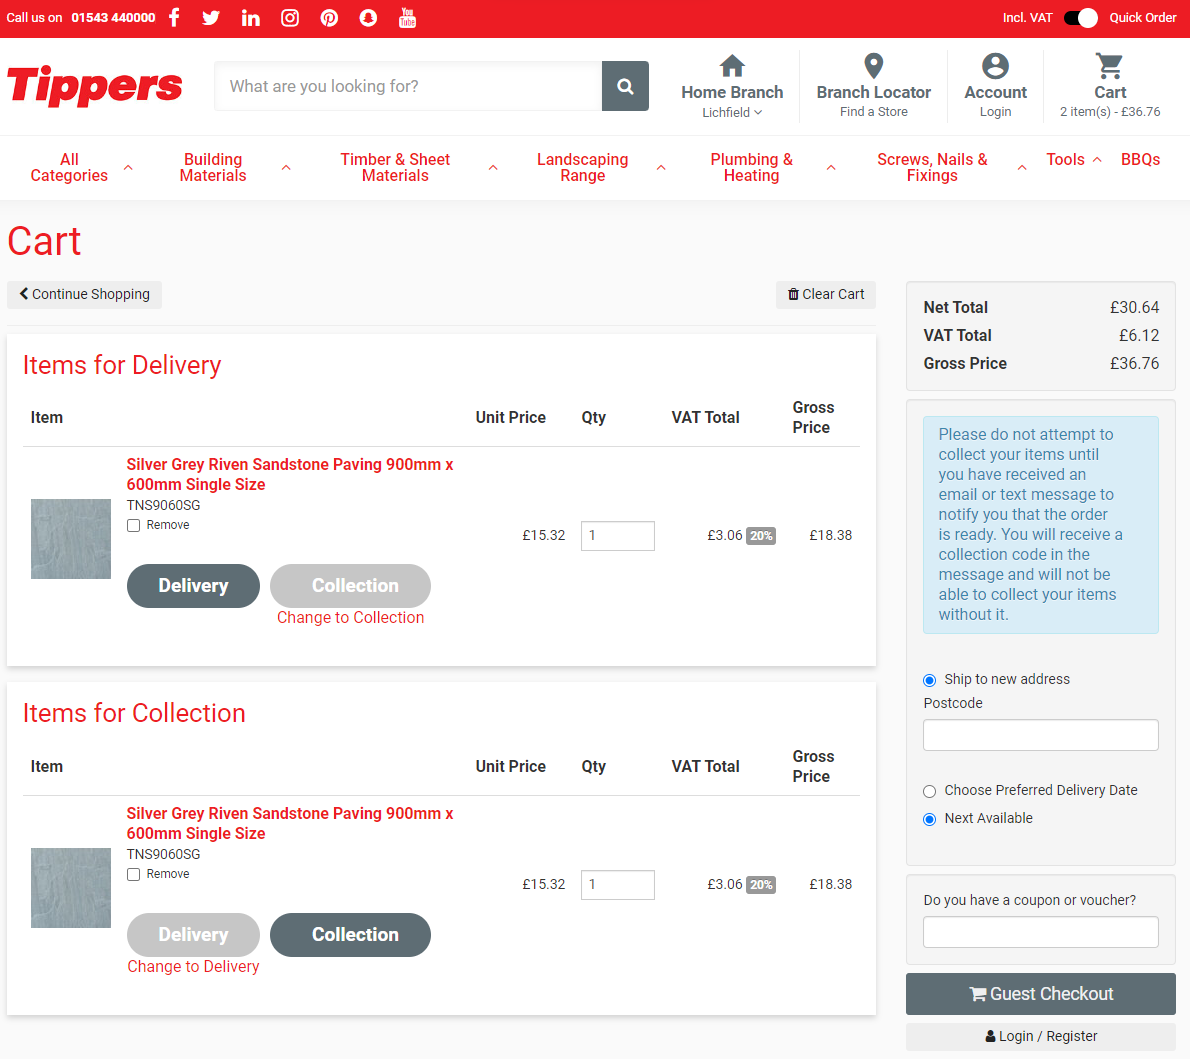This screenshot has width=1190, height=1059.
Task: Click the Guest Checkout button
Action: click(x=1040, y=994)
